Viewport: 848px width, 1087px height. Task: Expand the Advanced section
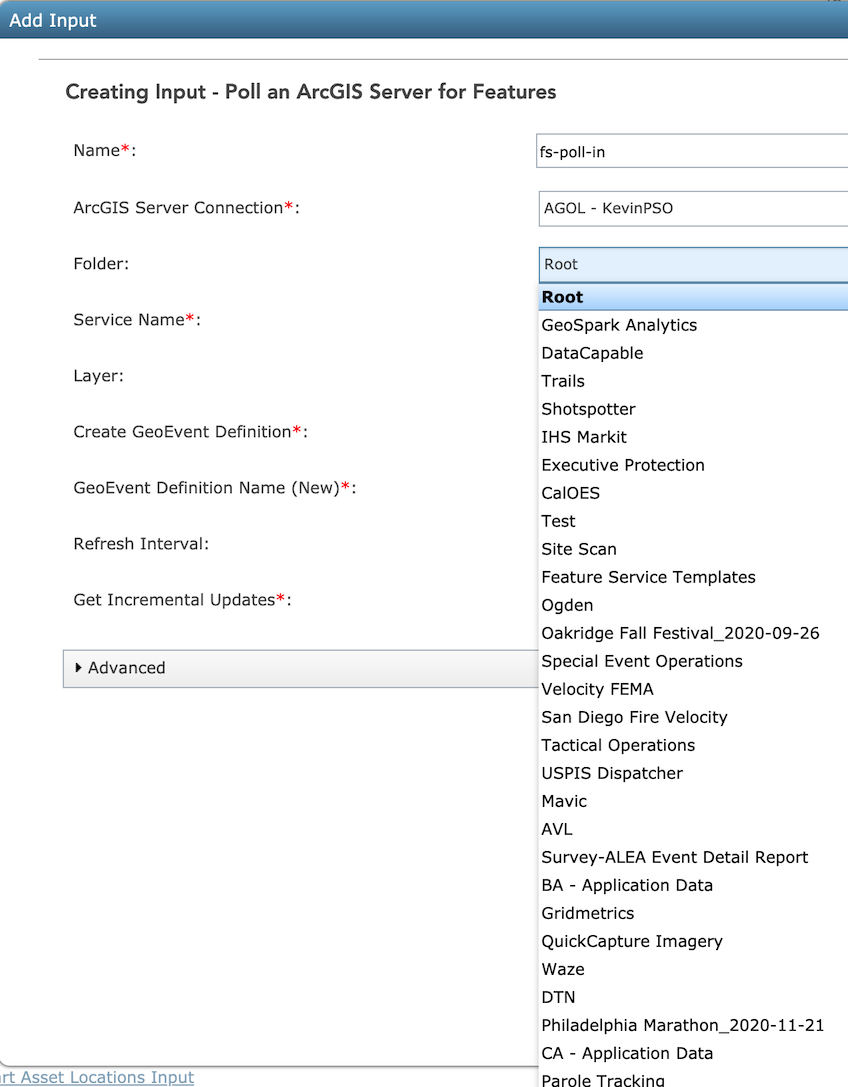coord(300,668)
